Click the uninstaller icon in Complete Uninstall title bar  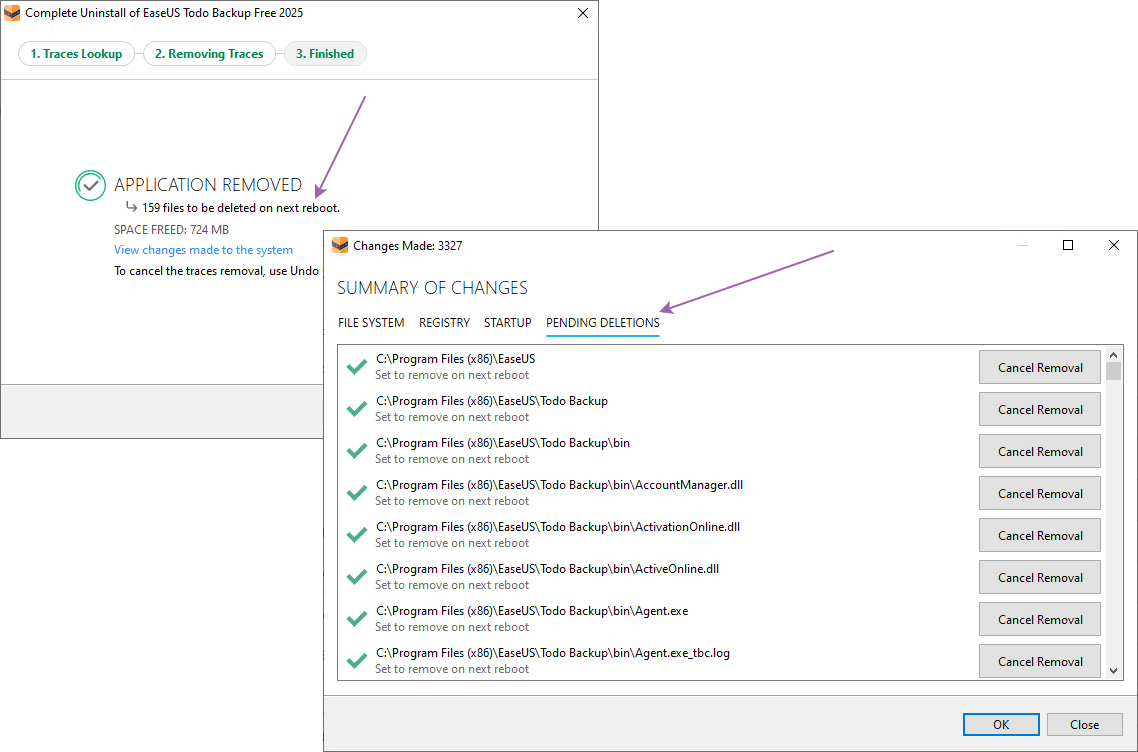tap(12, 14)
